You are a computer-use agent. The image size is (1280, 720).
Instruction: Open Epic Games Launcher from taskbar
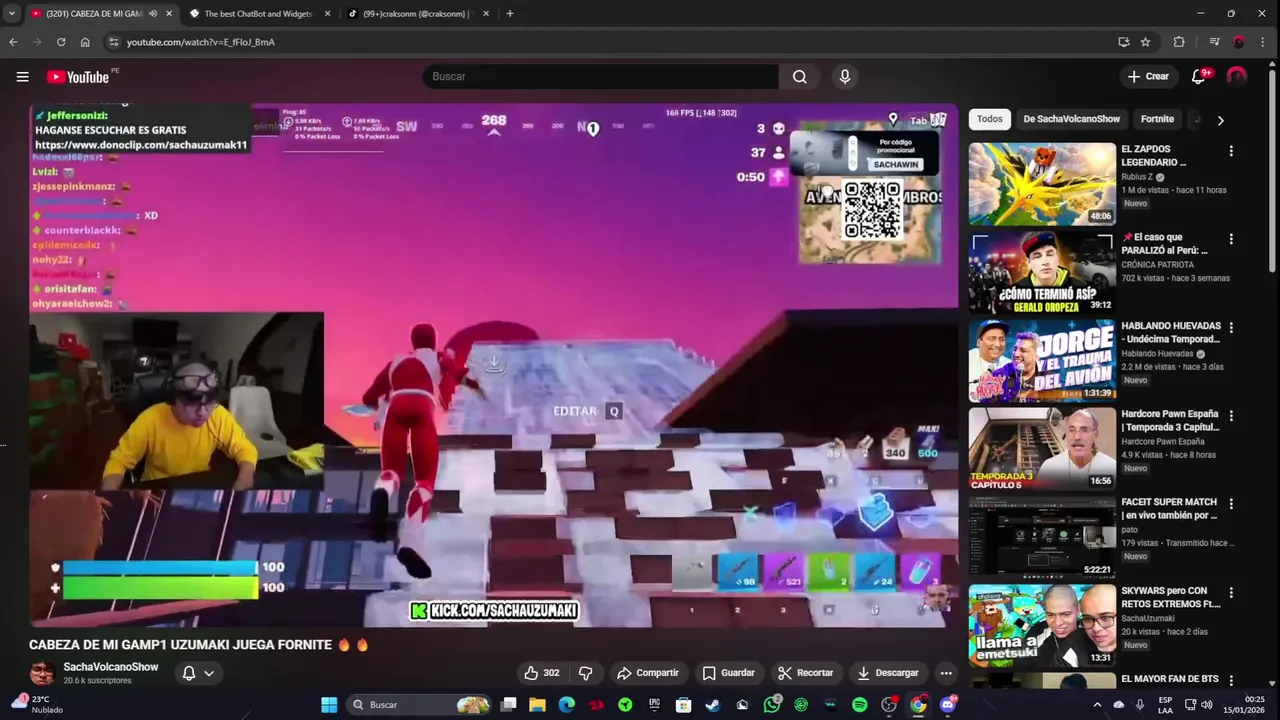pyautogui.click(x=655, y=705)
